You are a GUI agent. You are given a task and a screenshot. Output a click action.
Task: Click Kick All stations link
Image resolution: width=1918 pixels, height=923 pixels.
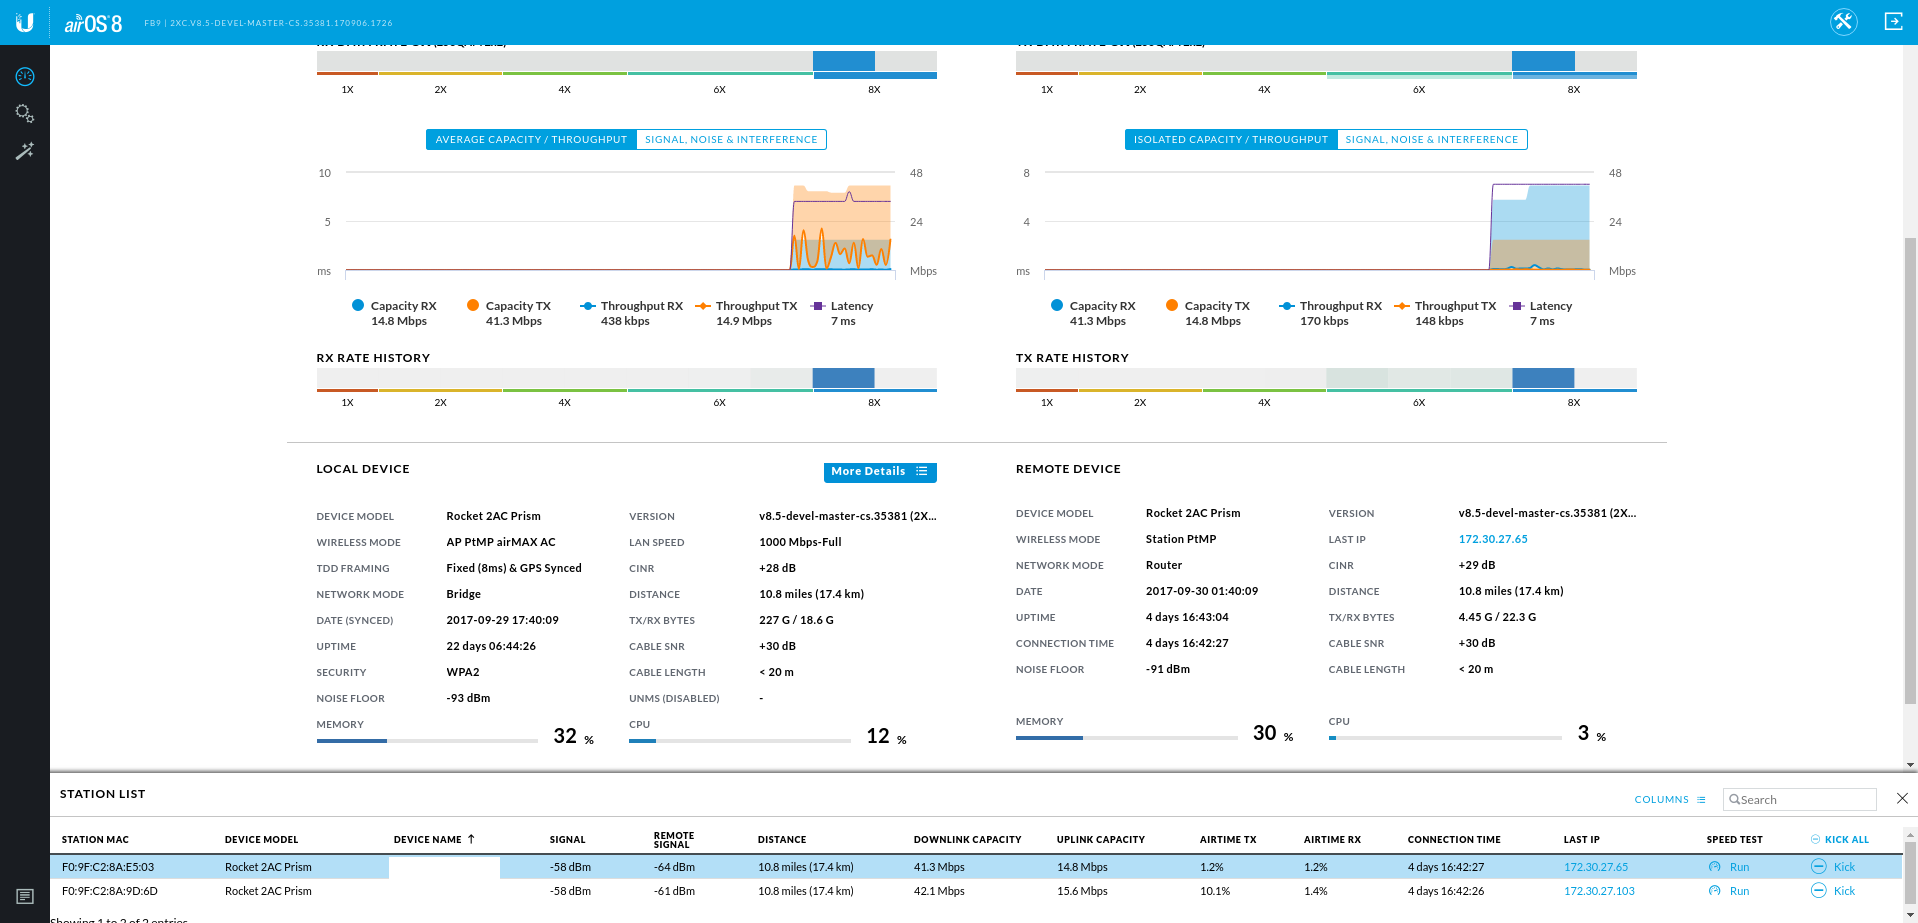click(x=1845, y=840)
